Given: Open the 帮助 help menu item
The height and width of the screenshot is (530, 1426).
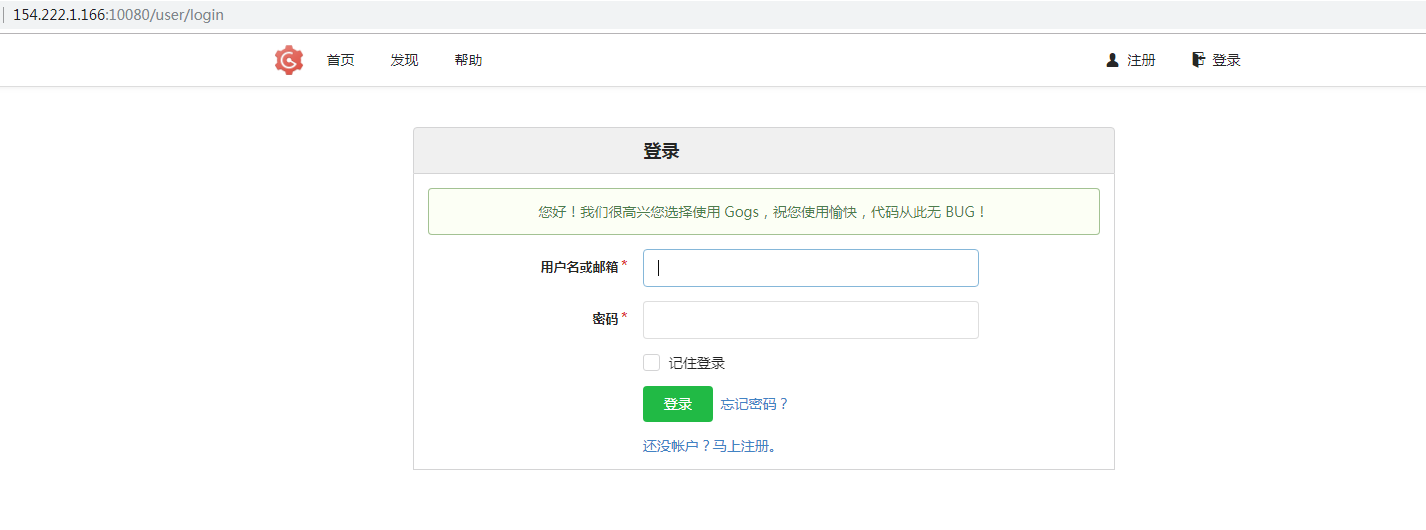Looking at the screenshot, I should (x=468, y=60).
